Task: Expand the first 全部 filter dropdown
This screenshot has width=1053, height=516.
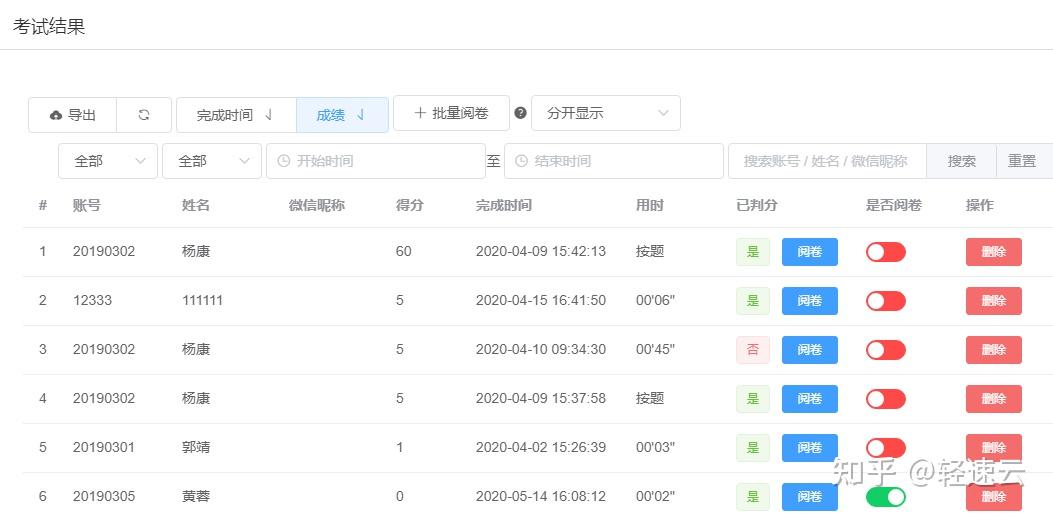Action: 107,161
